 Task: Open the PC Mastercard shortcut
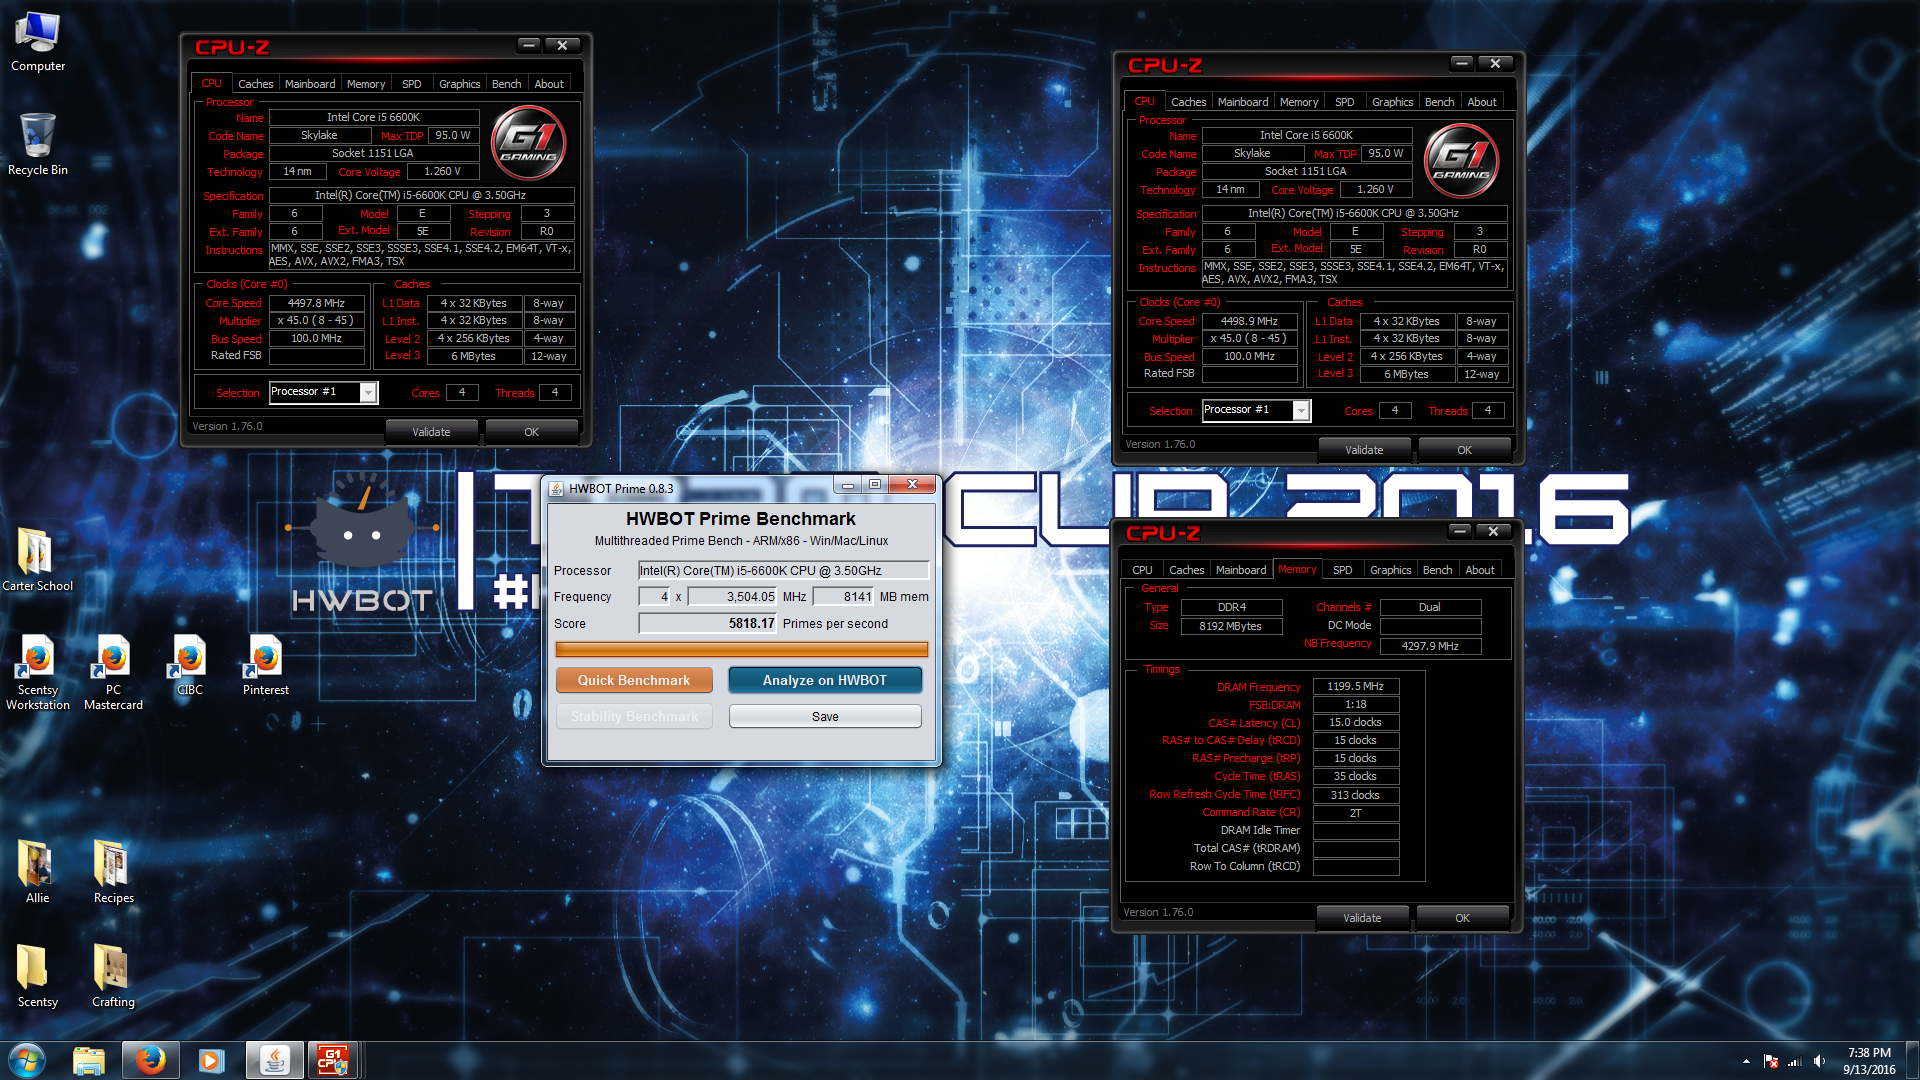(x=113, y=672)
